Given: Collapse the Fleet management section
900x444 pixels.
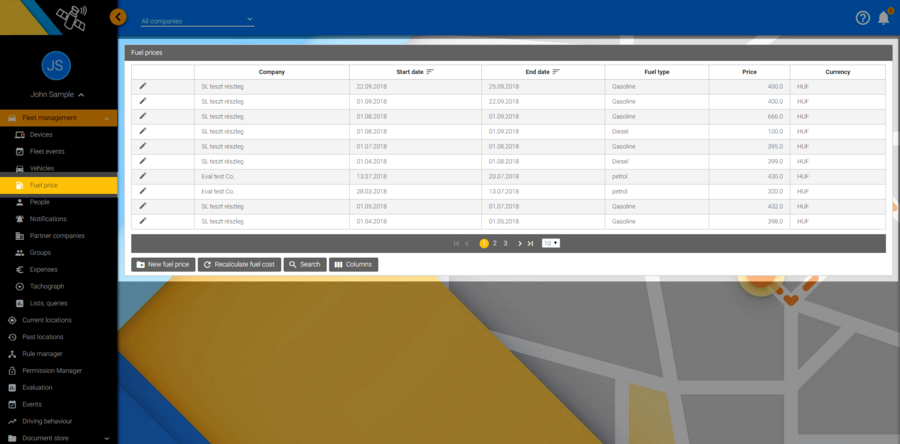Looking at the screenshot, I should [108, 118].
